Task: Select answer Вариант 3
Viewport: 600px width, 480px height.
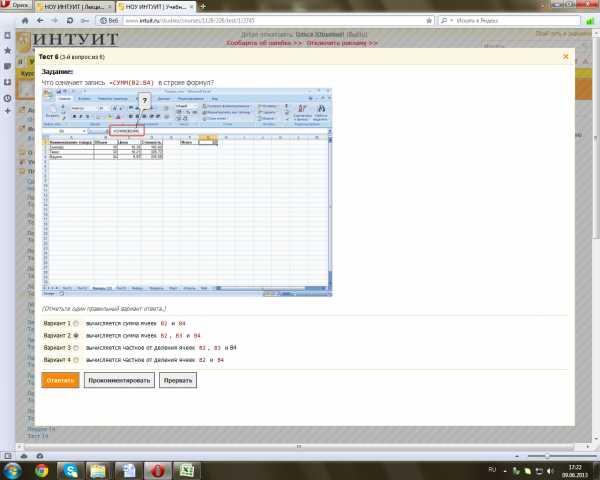Action: 76,348
